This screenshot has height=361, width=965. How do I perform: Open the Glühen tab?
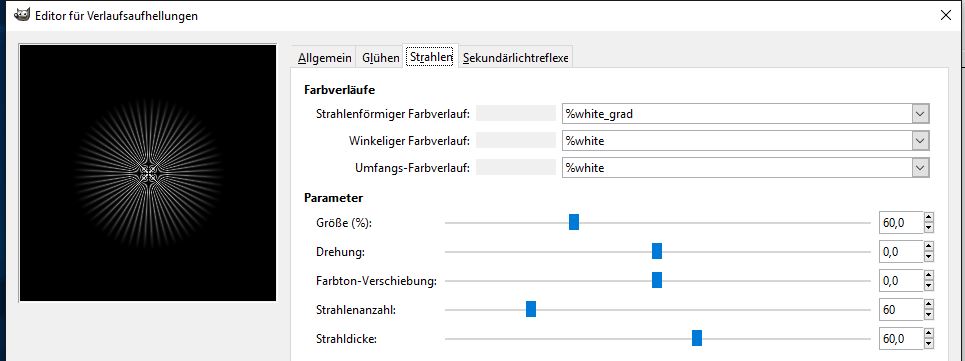pyautogui.click(x=380, y=58)
